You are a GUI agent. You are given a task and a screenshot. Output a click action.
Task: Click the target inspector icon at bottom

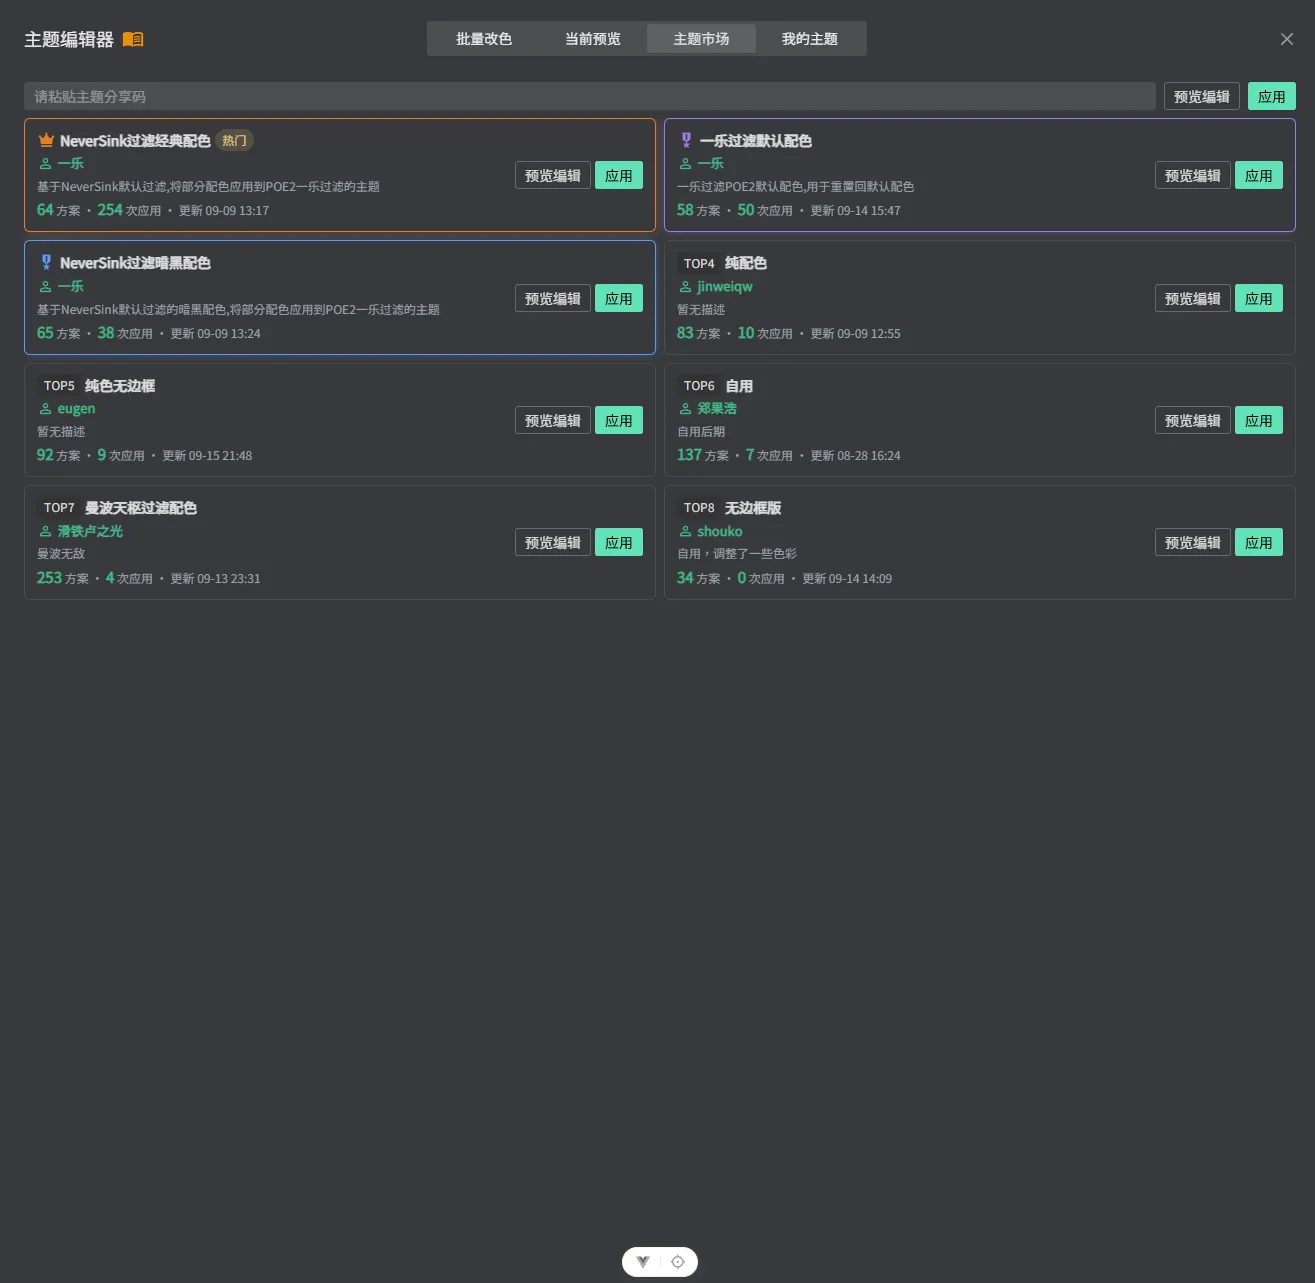(678, 1262)
